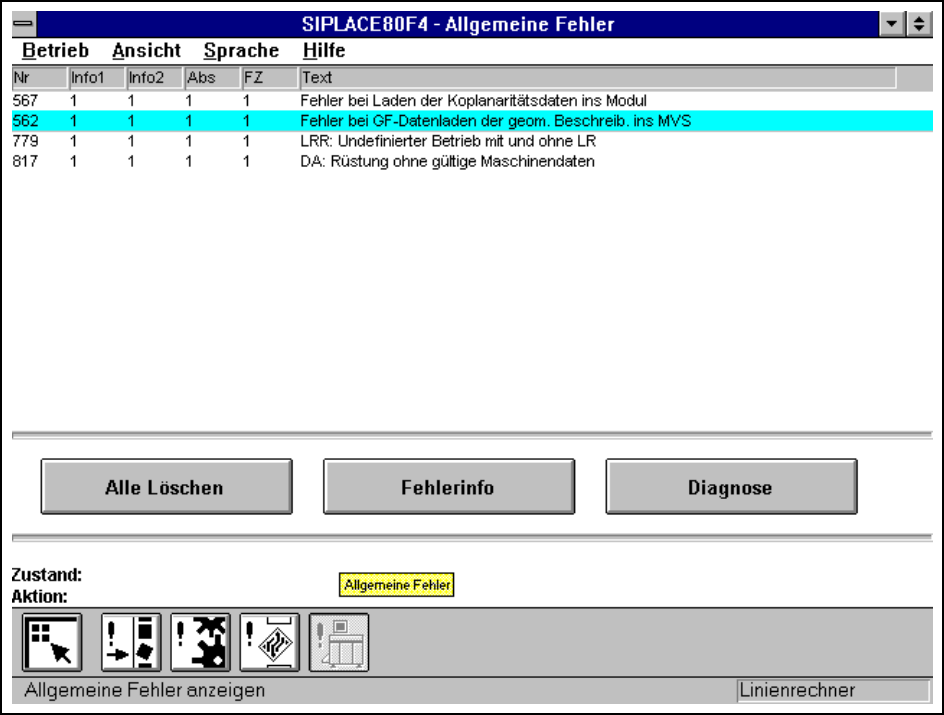The width and height of the screenshot is (944, 715).
Task: Click the Zustand label
Action: (x=47, y=575)
